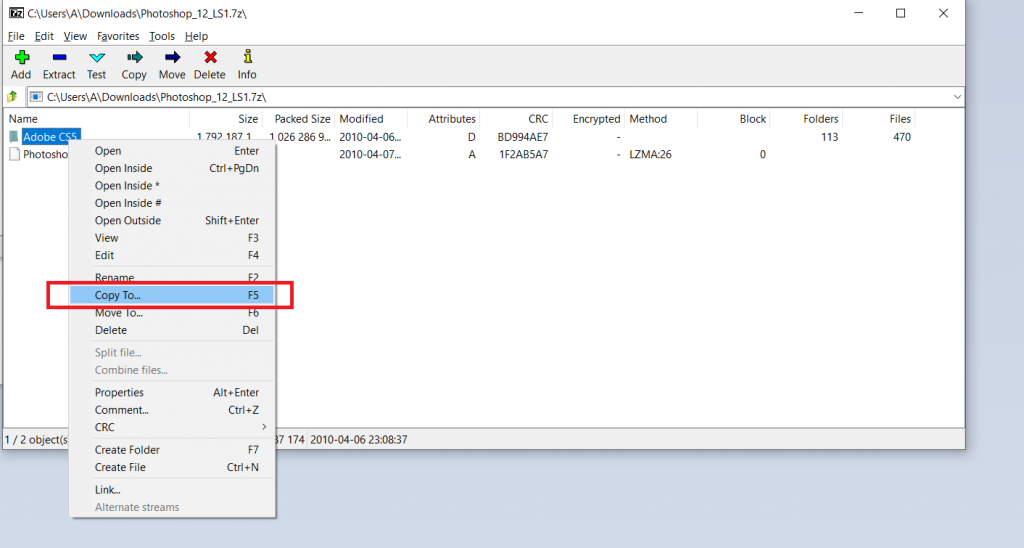Viewport: 1024px width, 548px height.
Task: Sort by Modified column header
Action: coord(371,119)
